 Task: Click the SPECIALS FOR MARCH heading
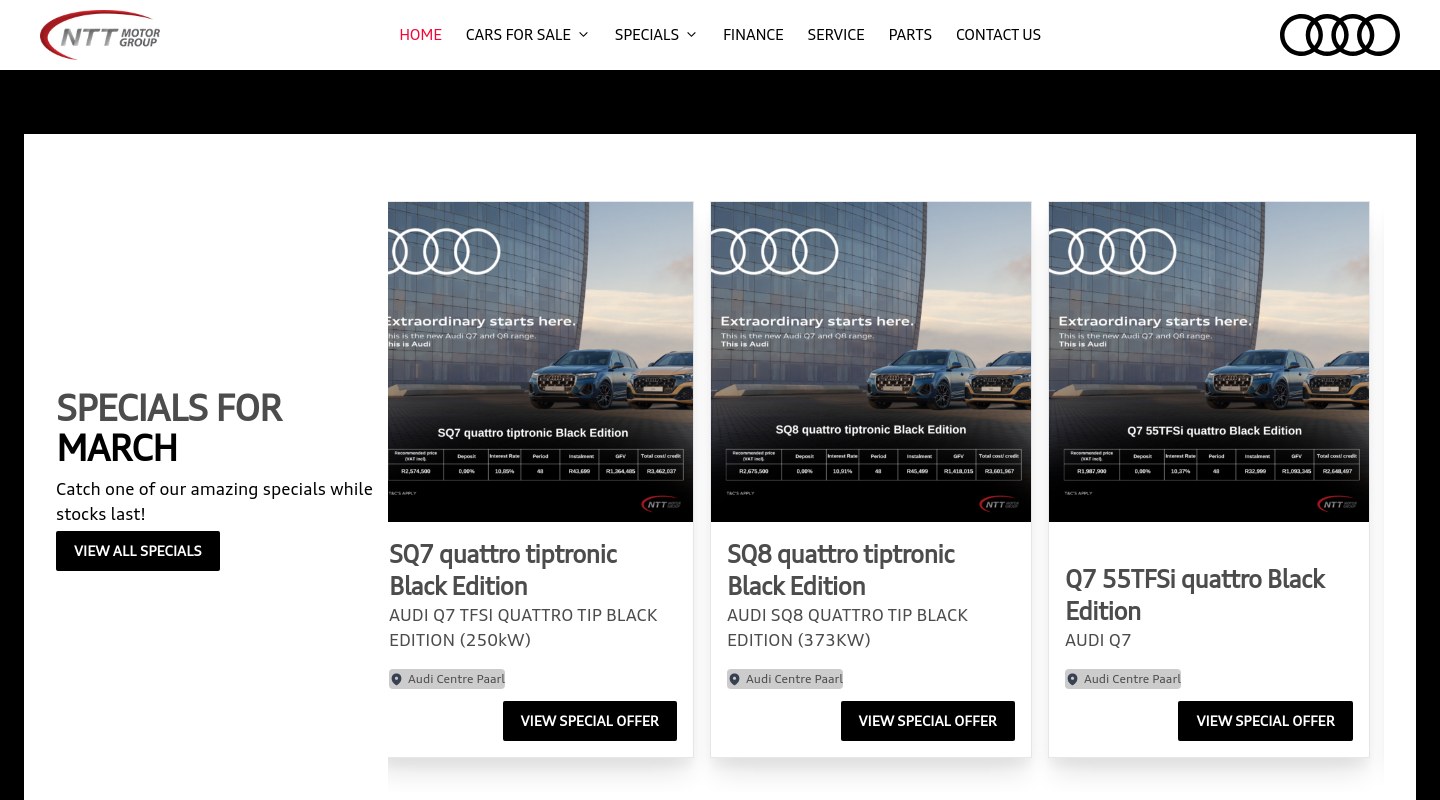[x=169, y=428]
